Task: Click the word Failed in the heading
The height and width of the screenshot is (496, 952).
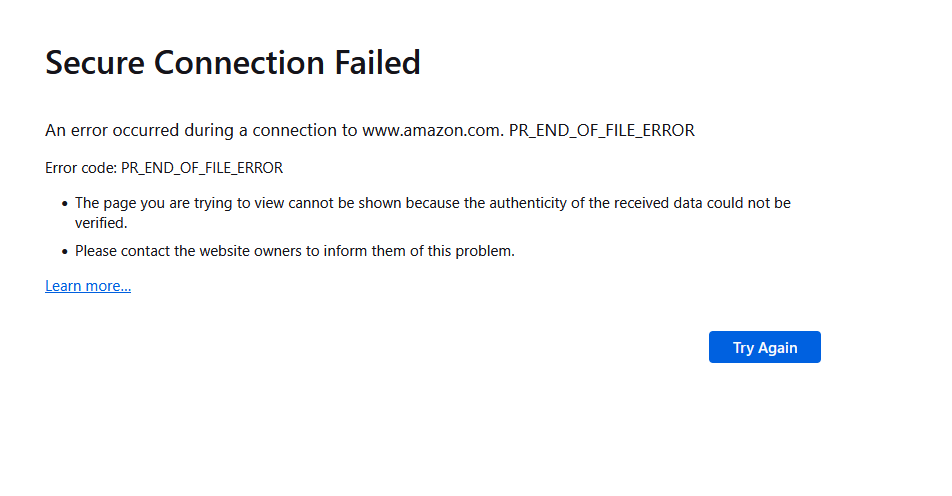Action: pos(378,63)
